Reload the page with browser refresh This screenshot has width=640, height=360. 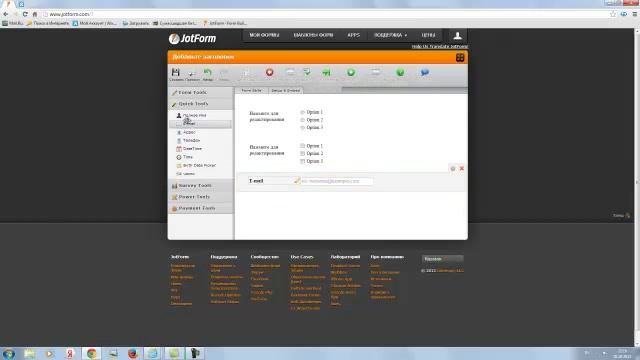click(x=25, y=14)
